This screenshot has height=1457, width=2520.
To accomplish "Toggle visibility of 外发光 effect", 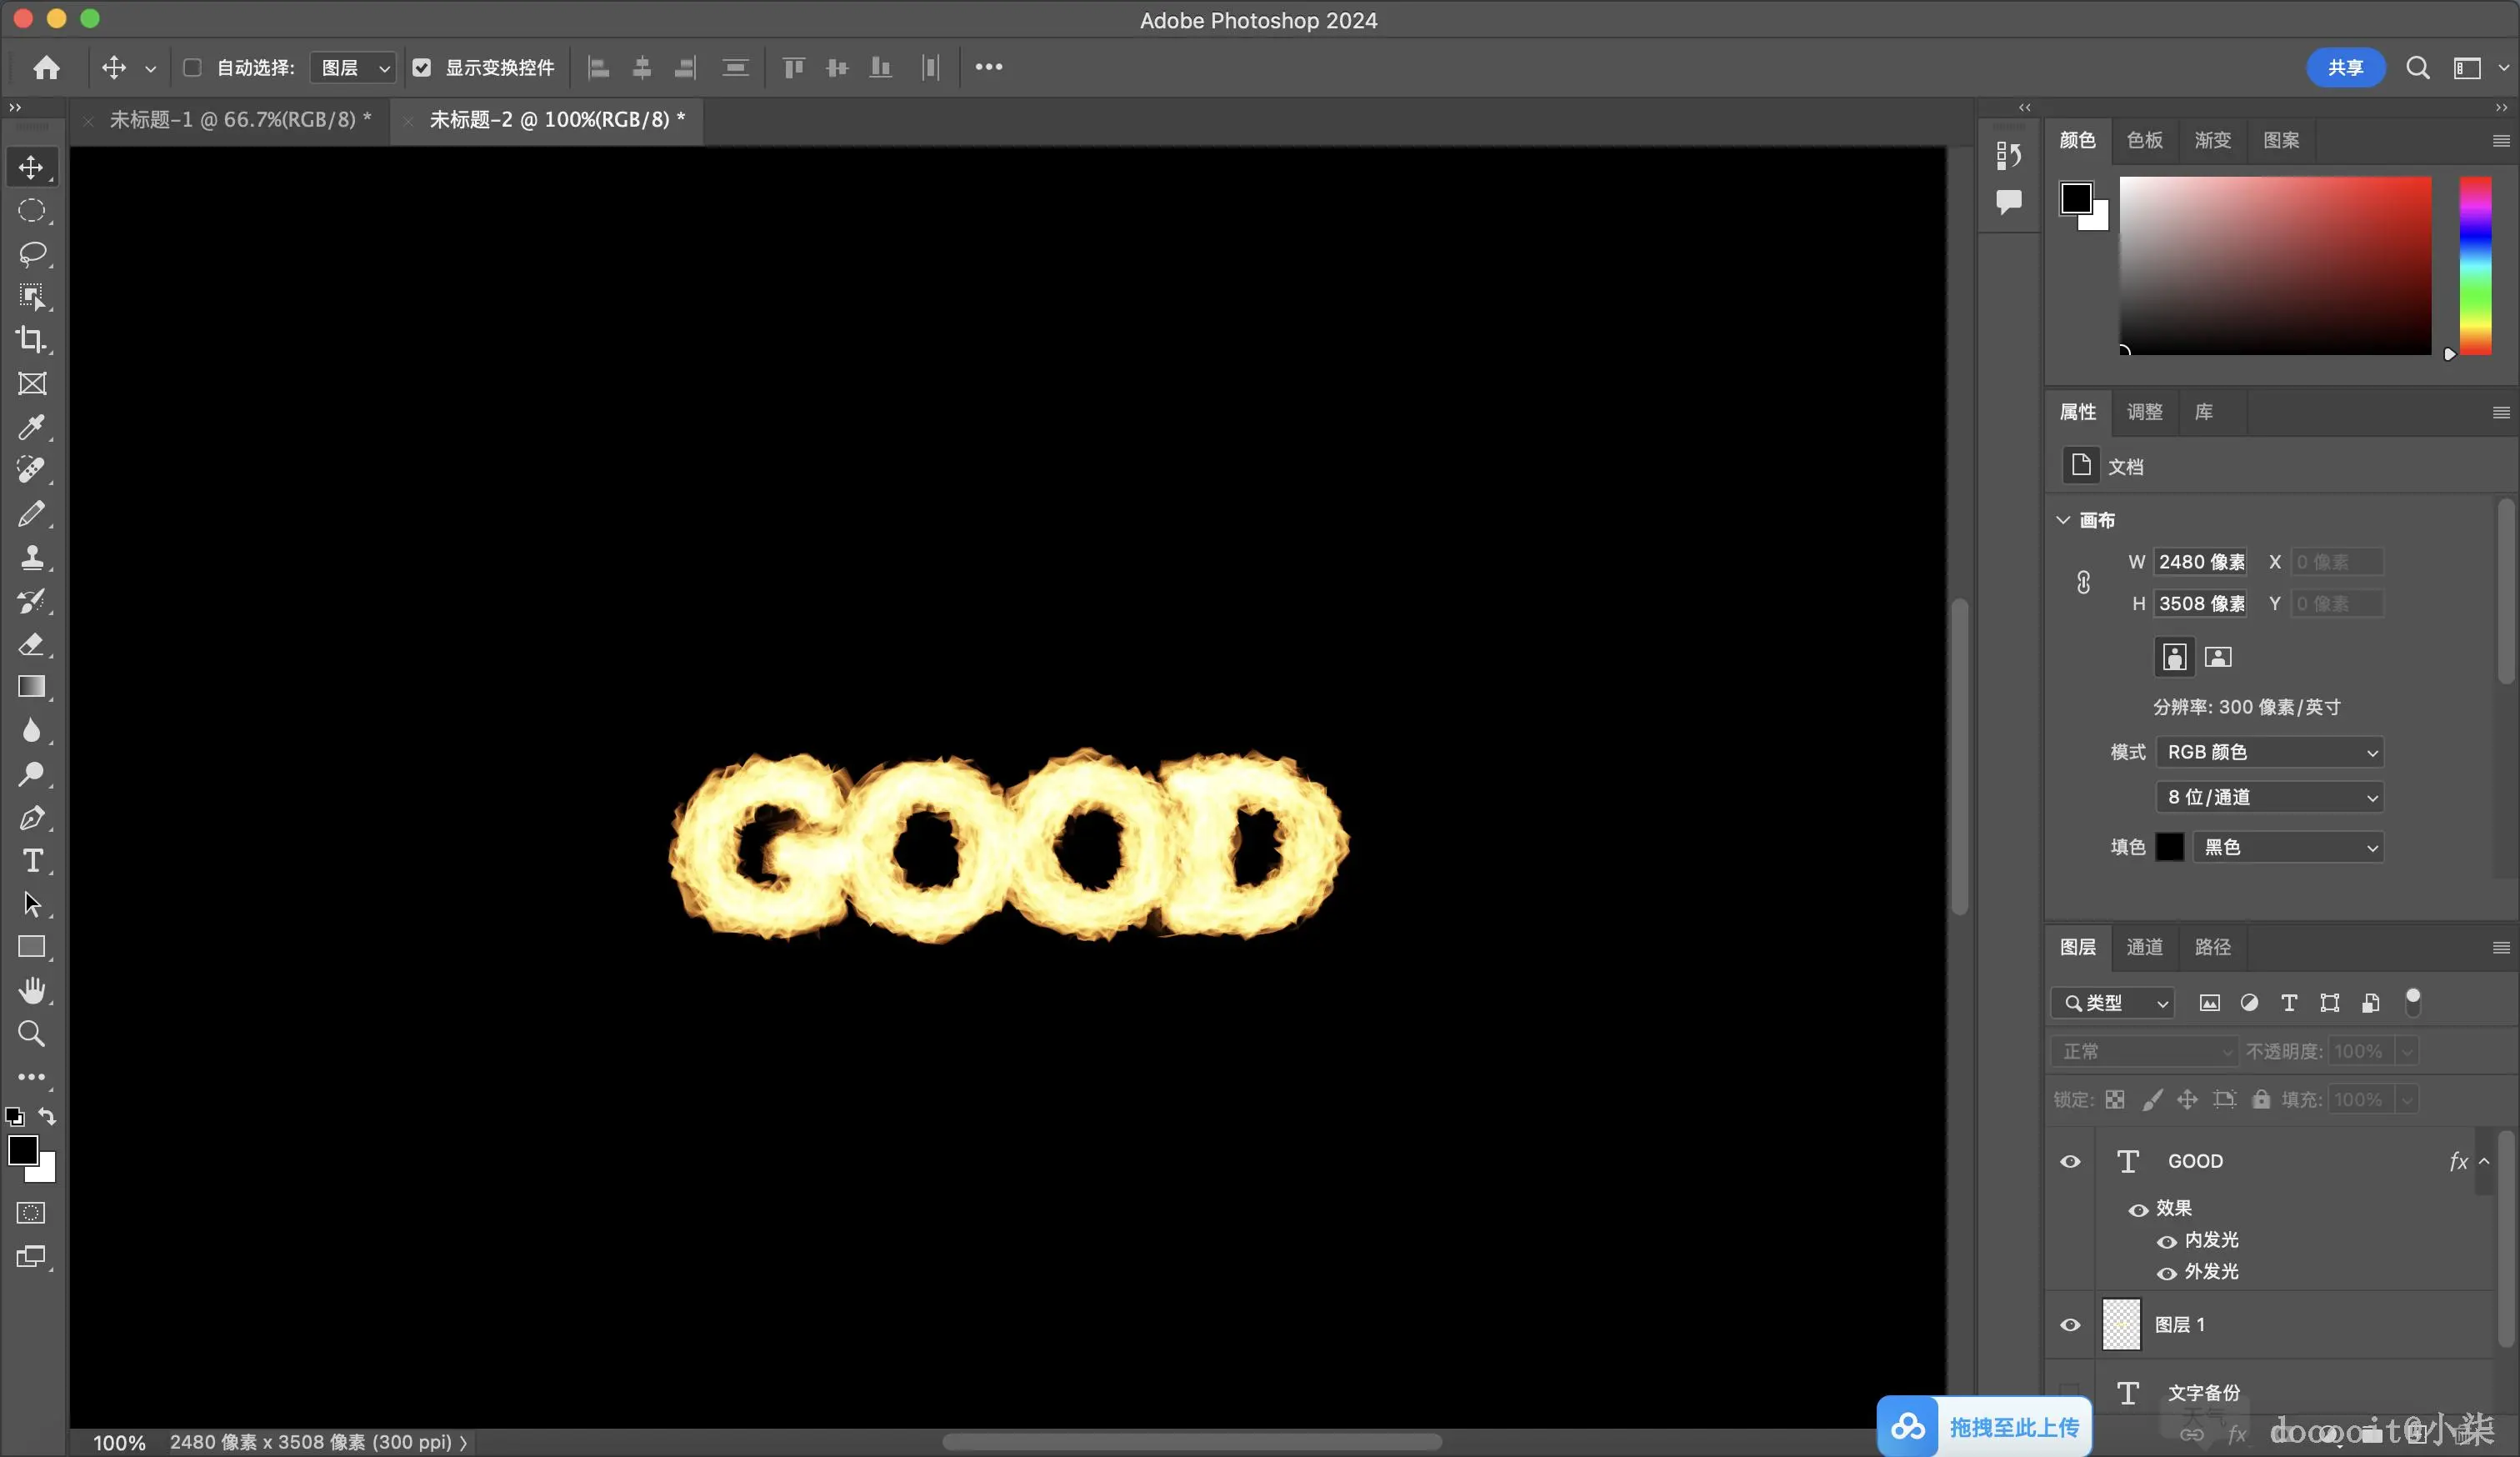I will (2166, 1273).
